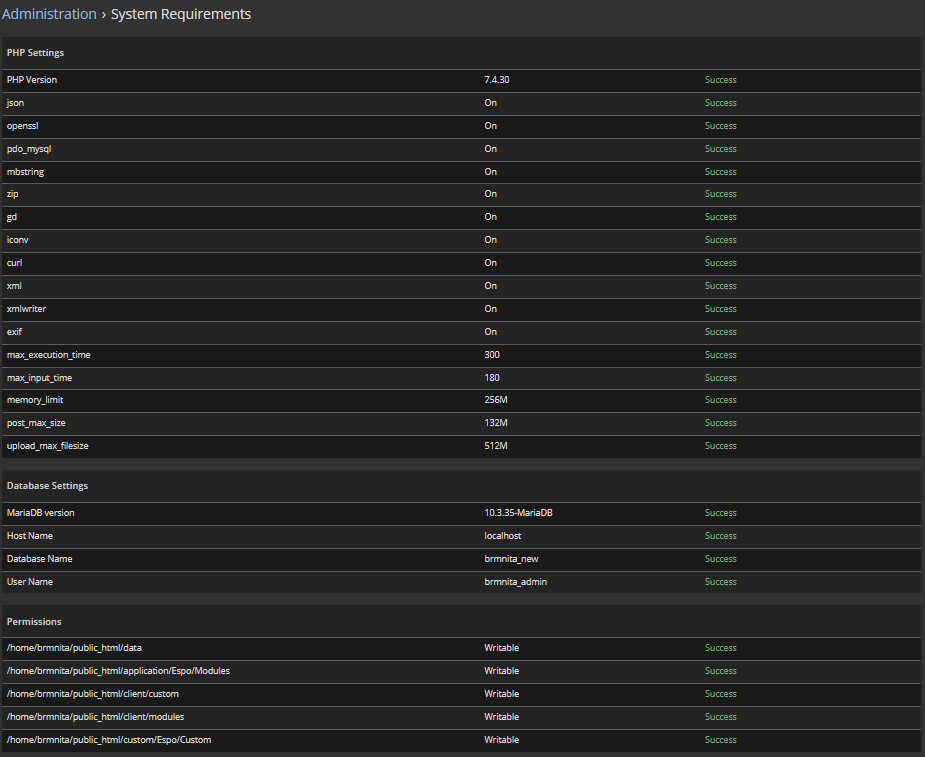The image size is (925, 757).
Task: Click the brmnita_admin user name value
Action: point(516,582)
